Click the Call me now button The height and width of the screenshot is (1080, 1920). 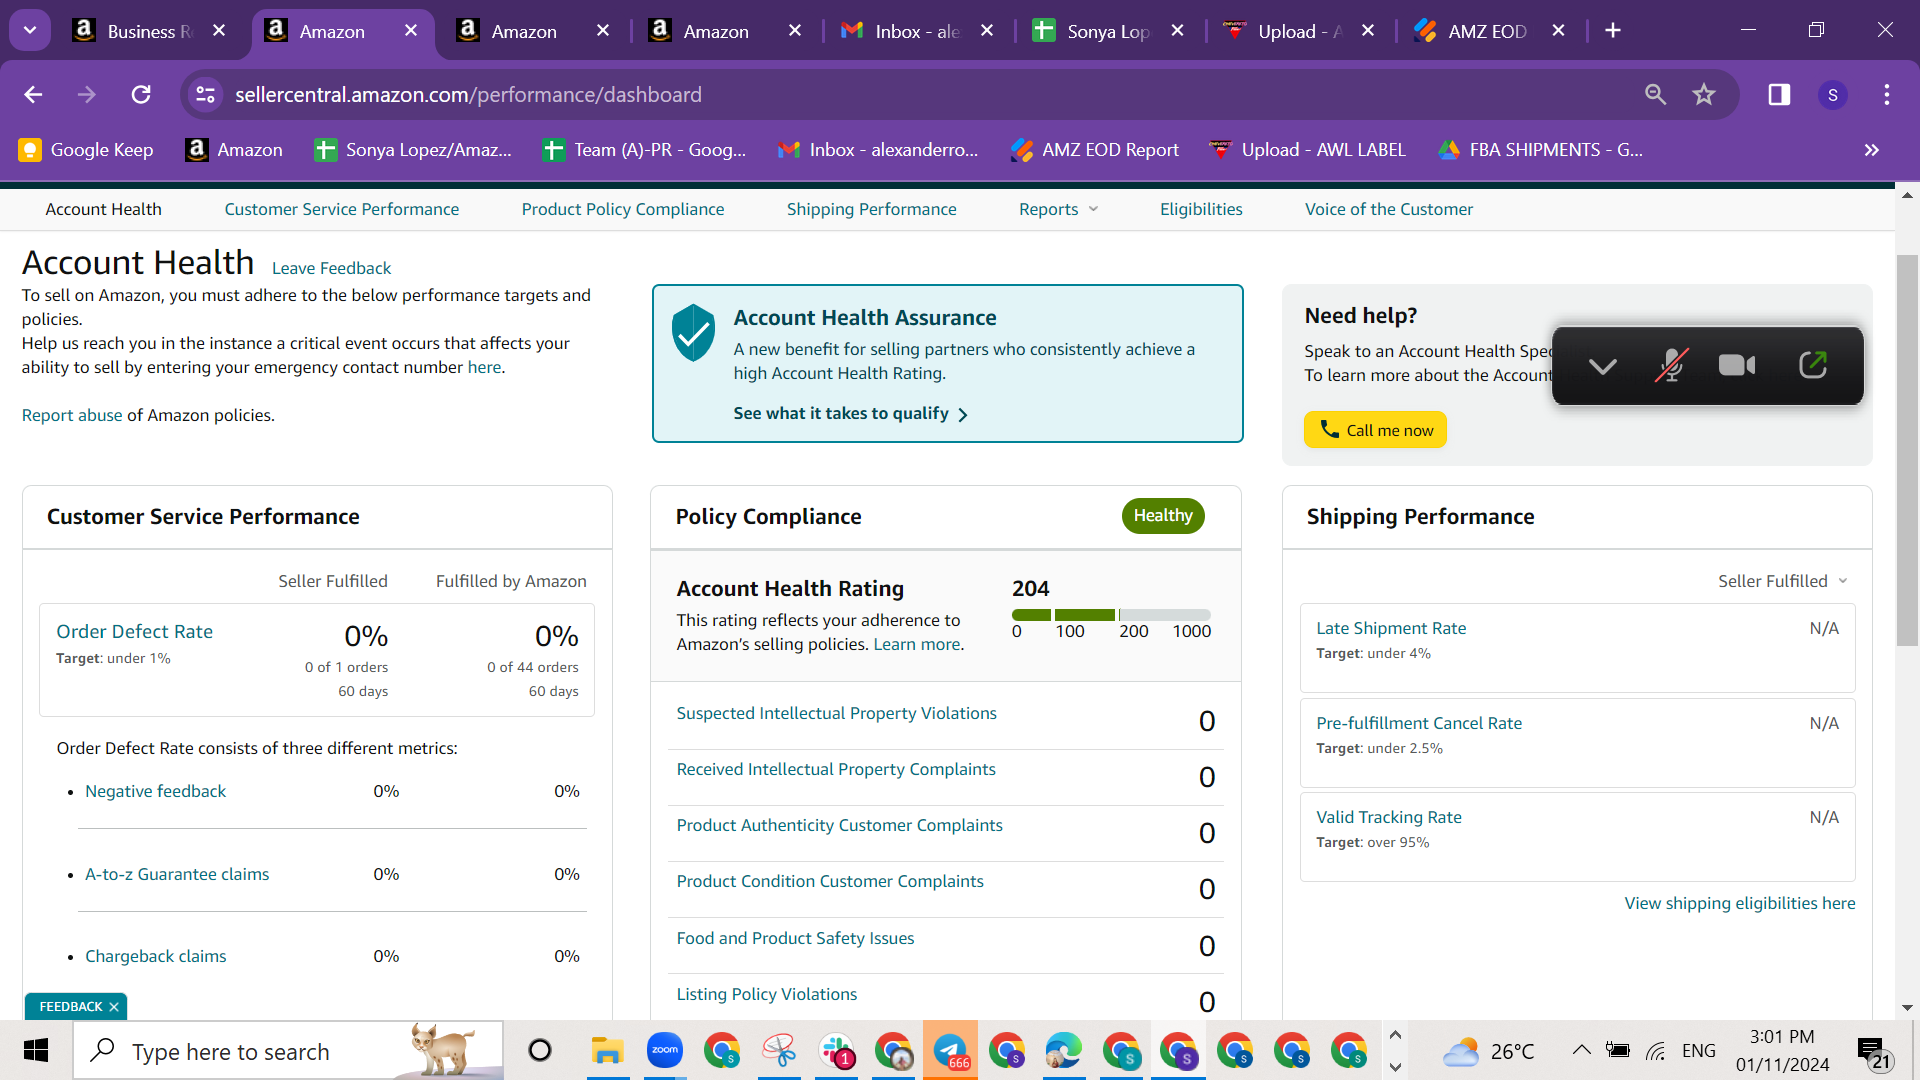[x=1375, y=430]
